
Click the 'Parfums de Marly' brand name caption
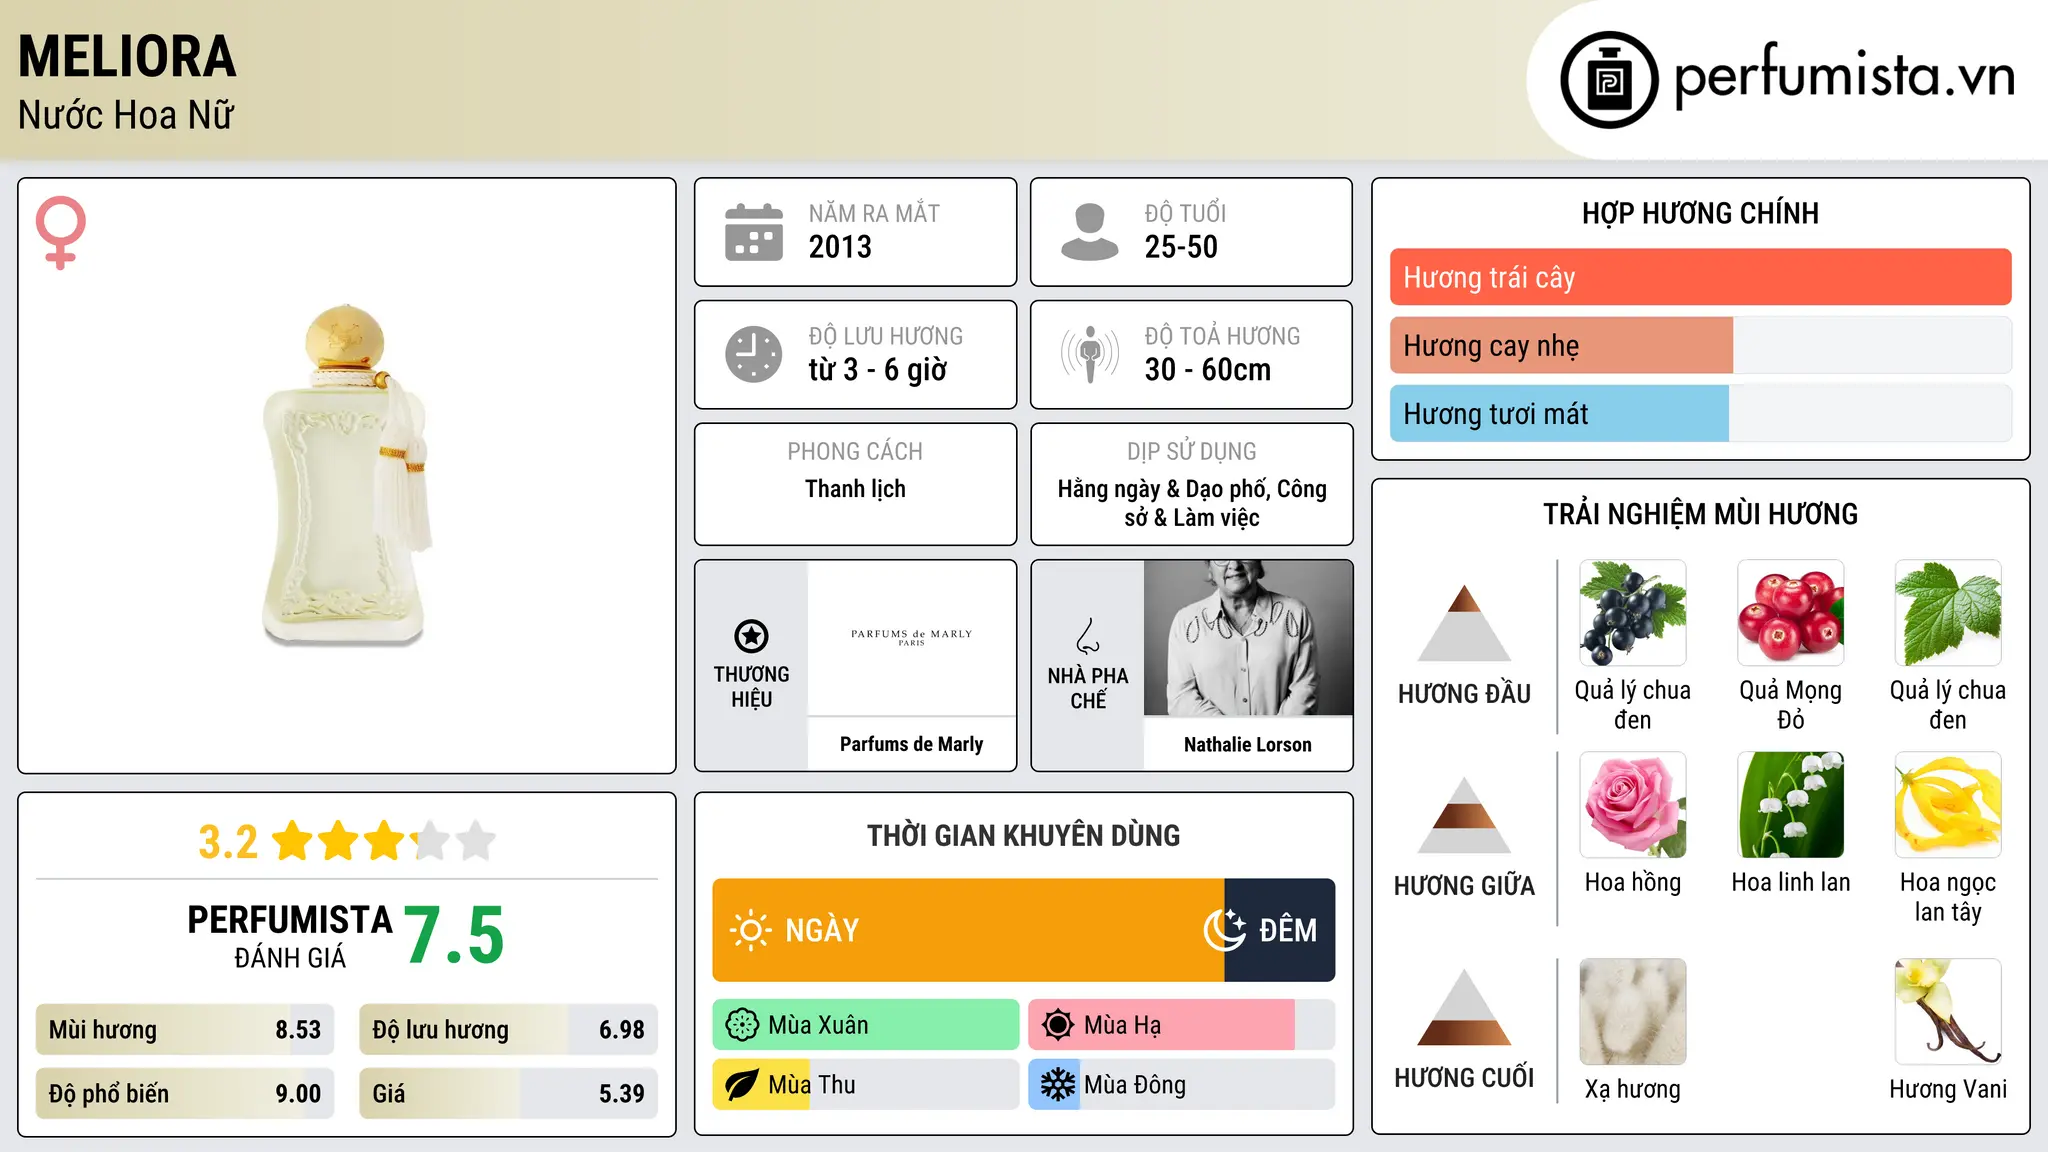click(x=911, y=744)
